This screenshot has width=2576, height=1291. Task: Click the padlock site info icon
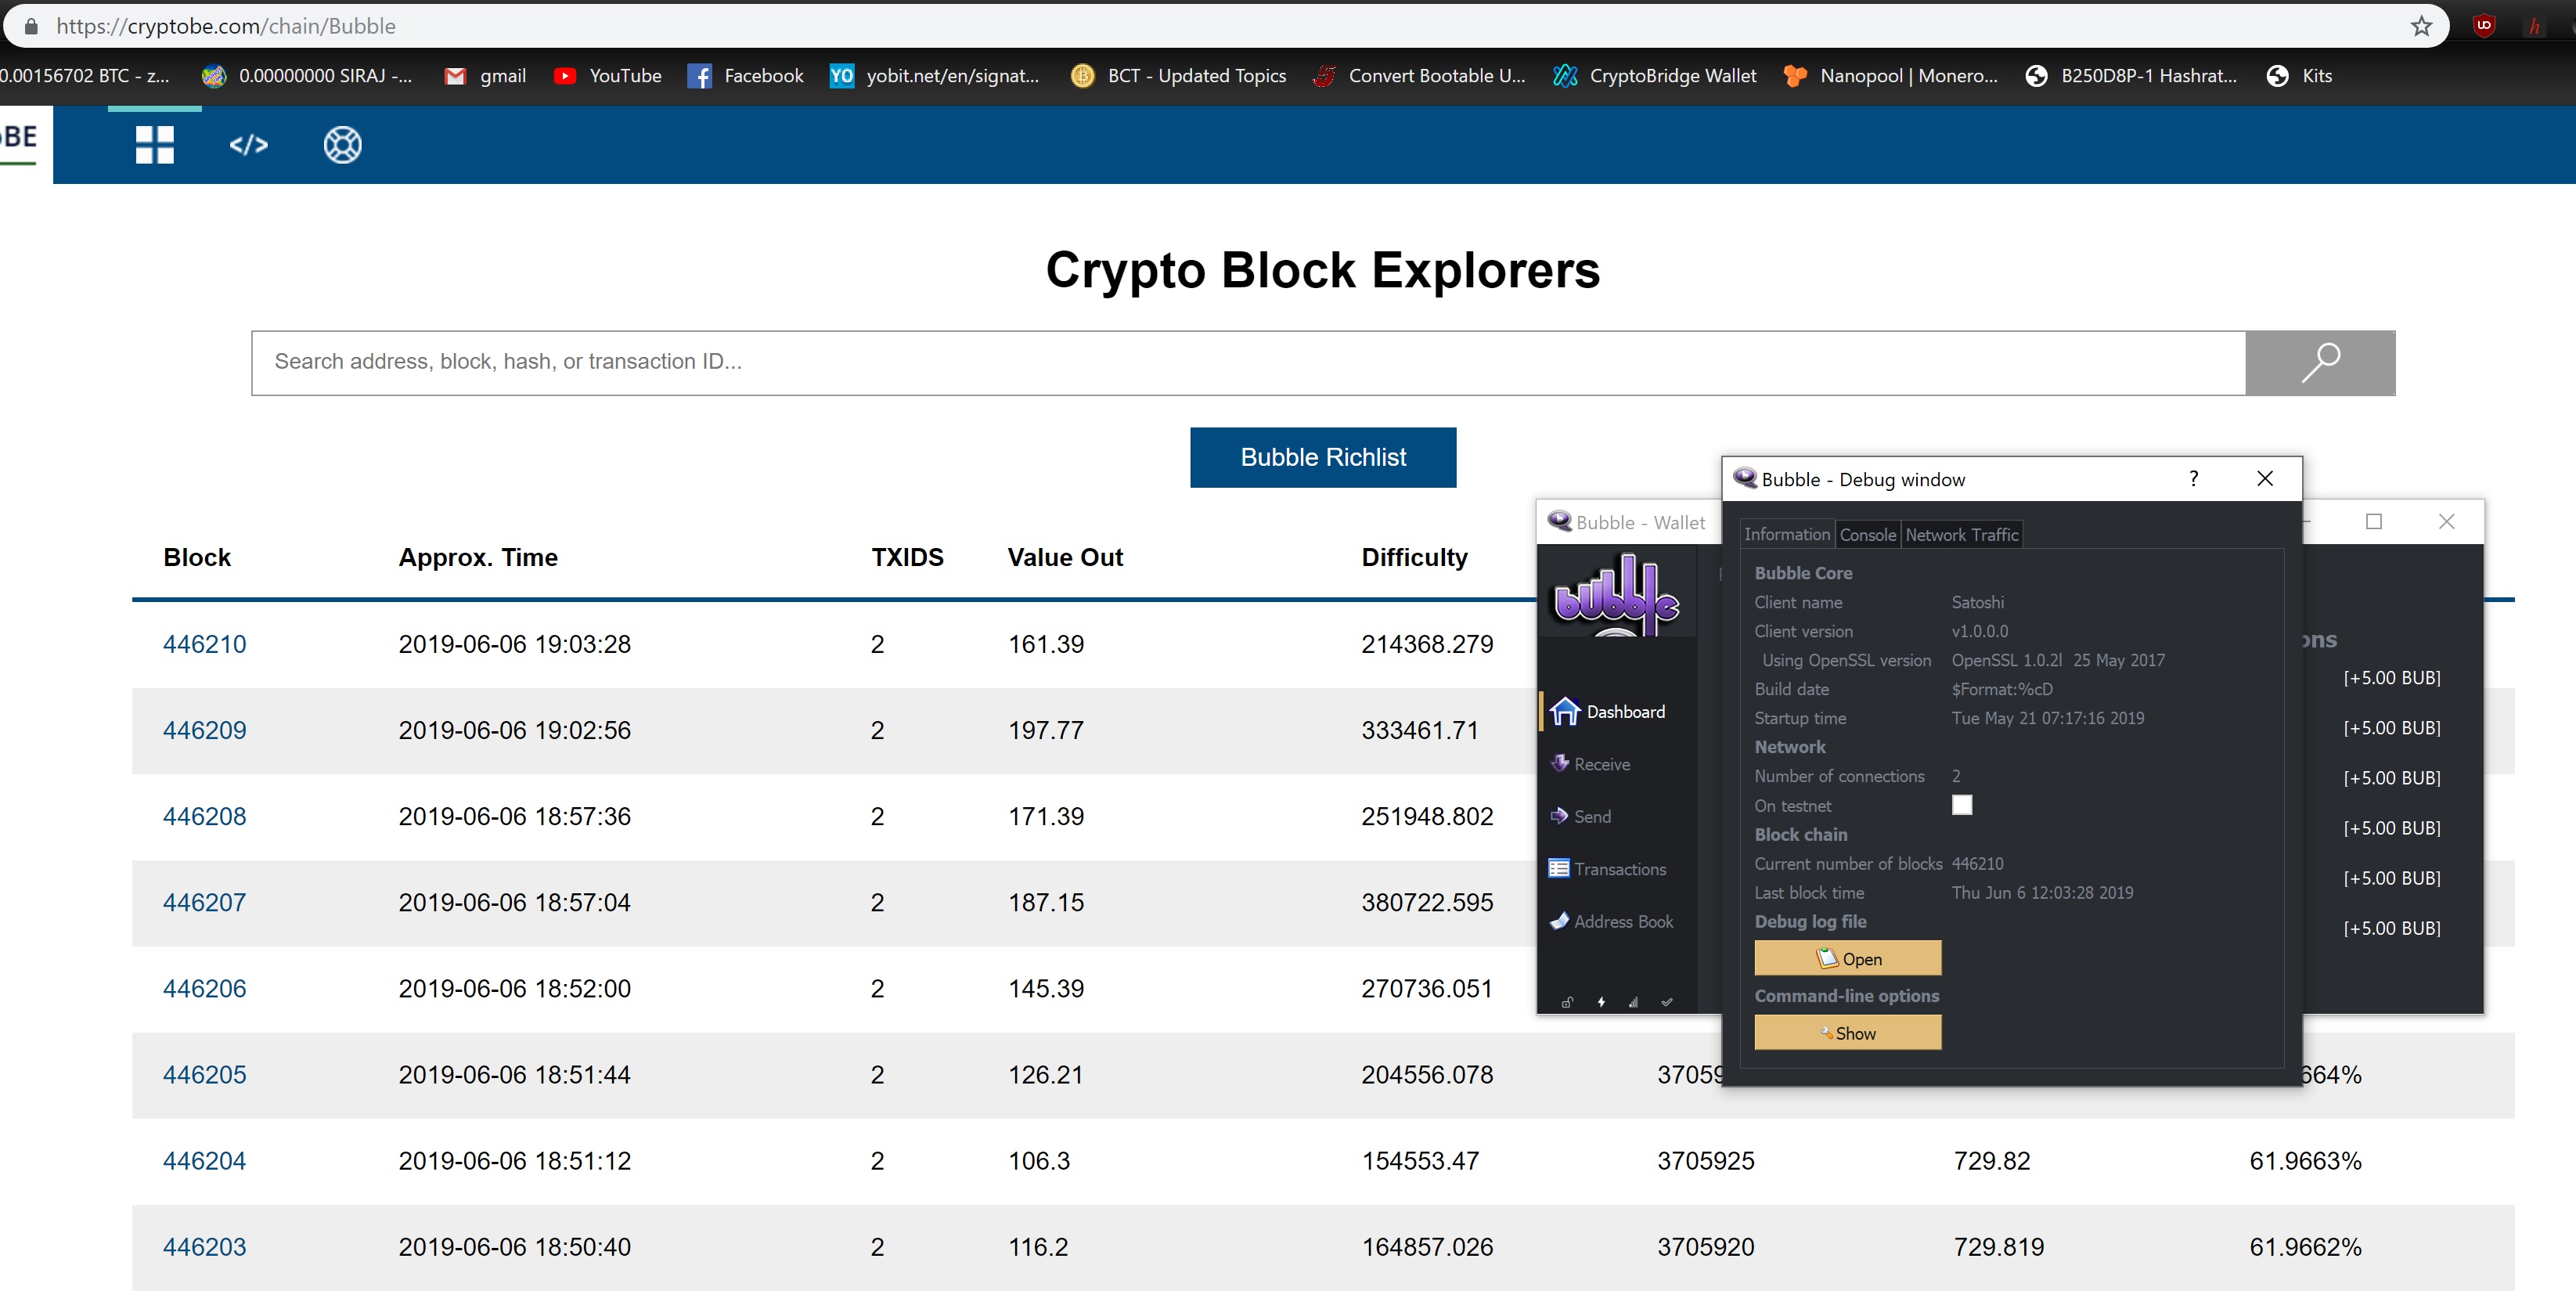(30, 26)
